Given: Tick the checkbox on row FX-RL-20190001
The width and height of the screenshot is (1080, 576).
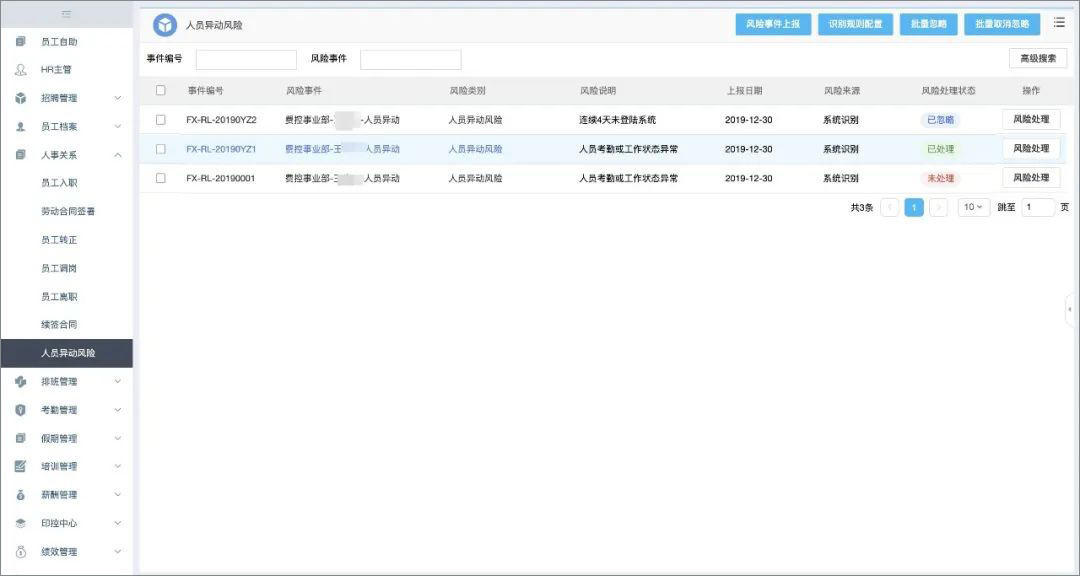Looking at the screenshot, I should click(160, 177).
